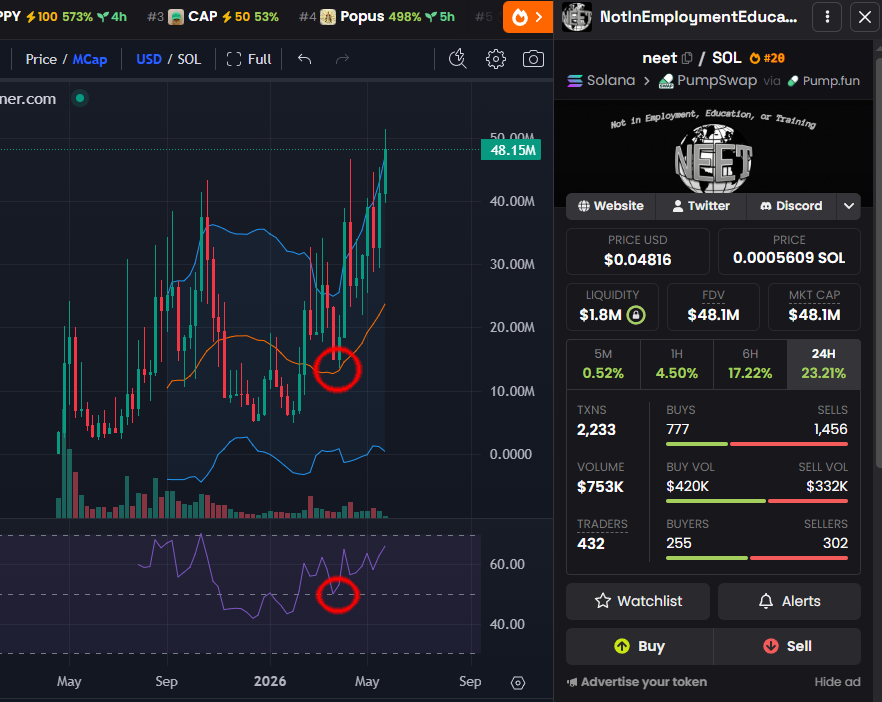Image resolution: width=882 pixels, height=702 pixels.
Task: Click the TXNS 2,233 value
Action: tap(596, 430)
